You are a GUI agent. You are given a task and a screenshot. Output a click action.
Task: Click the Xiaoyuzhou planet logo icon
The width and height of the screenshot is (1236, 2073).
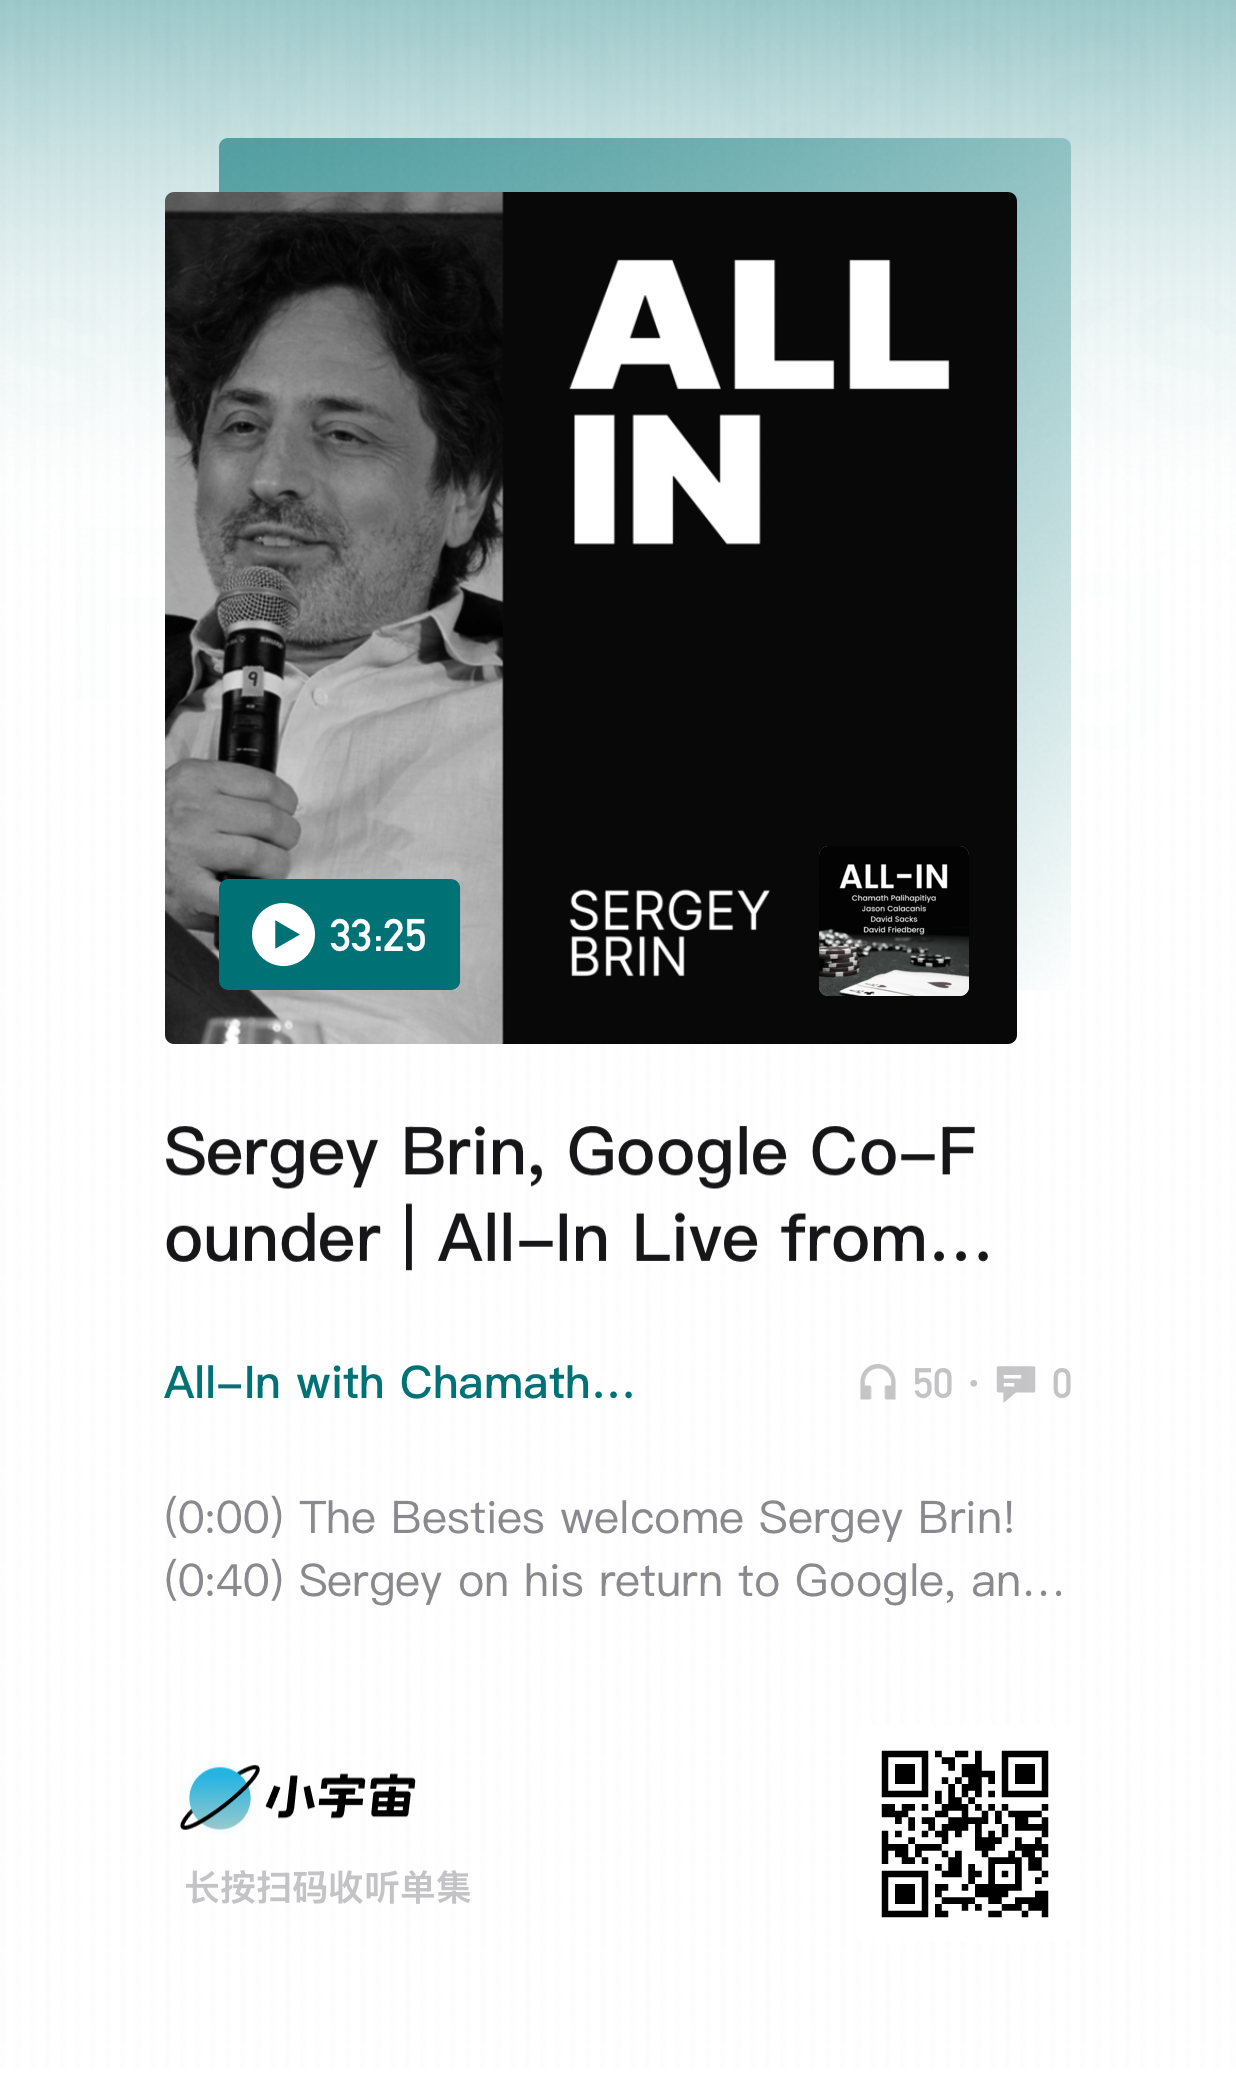coord(220,1797)
